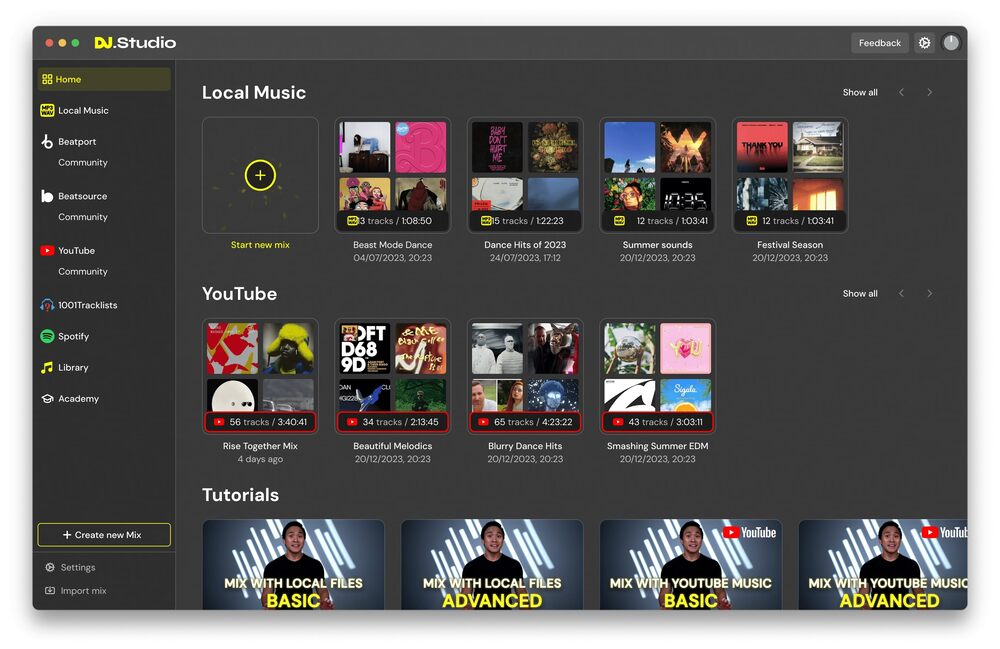1000x649 pixels.
Task: Click Import mix in sidebar
Action: click(x=83, y=591)
